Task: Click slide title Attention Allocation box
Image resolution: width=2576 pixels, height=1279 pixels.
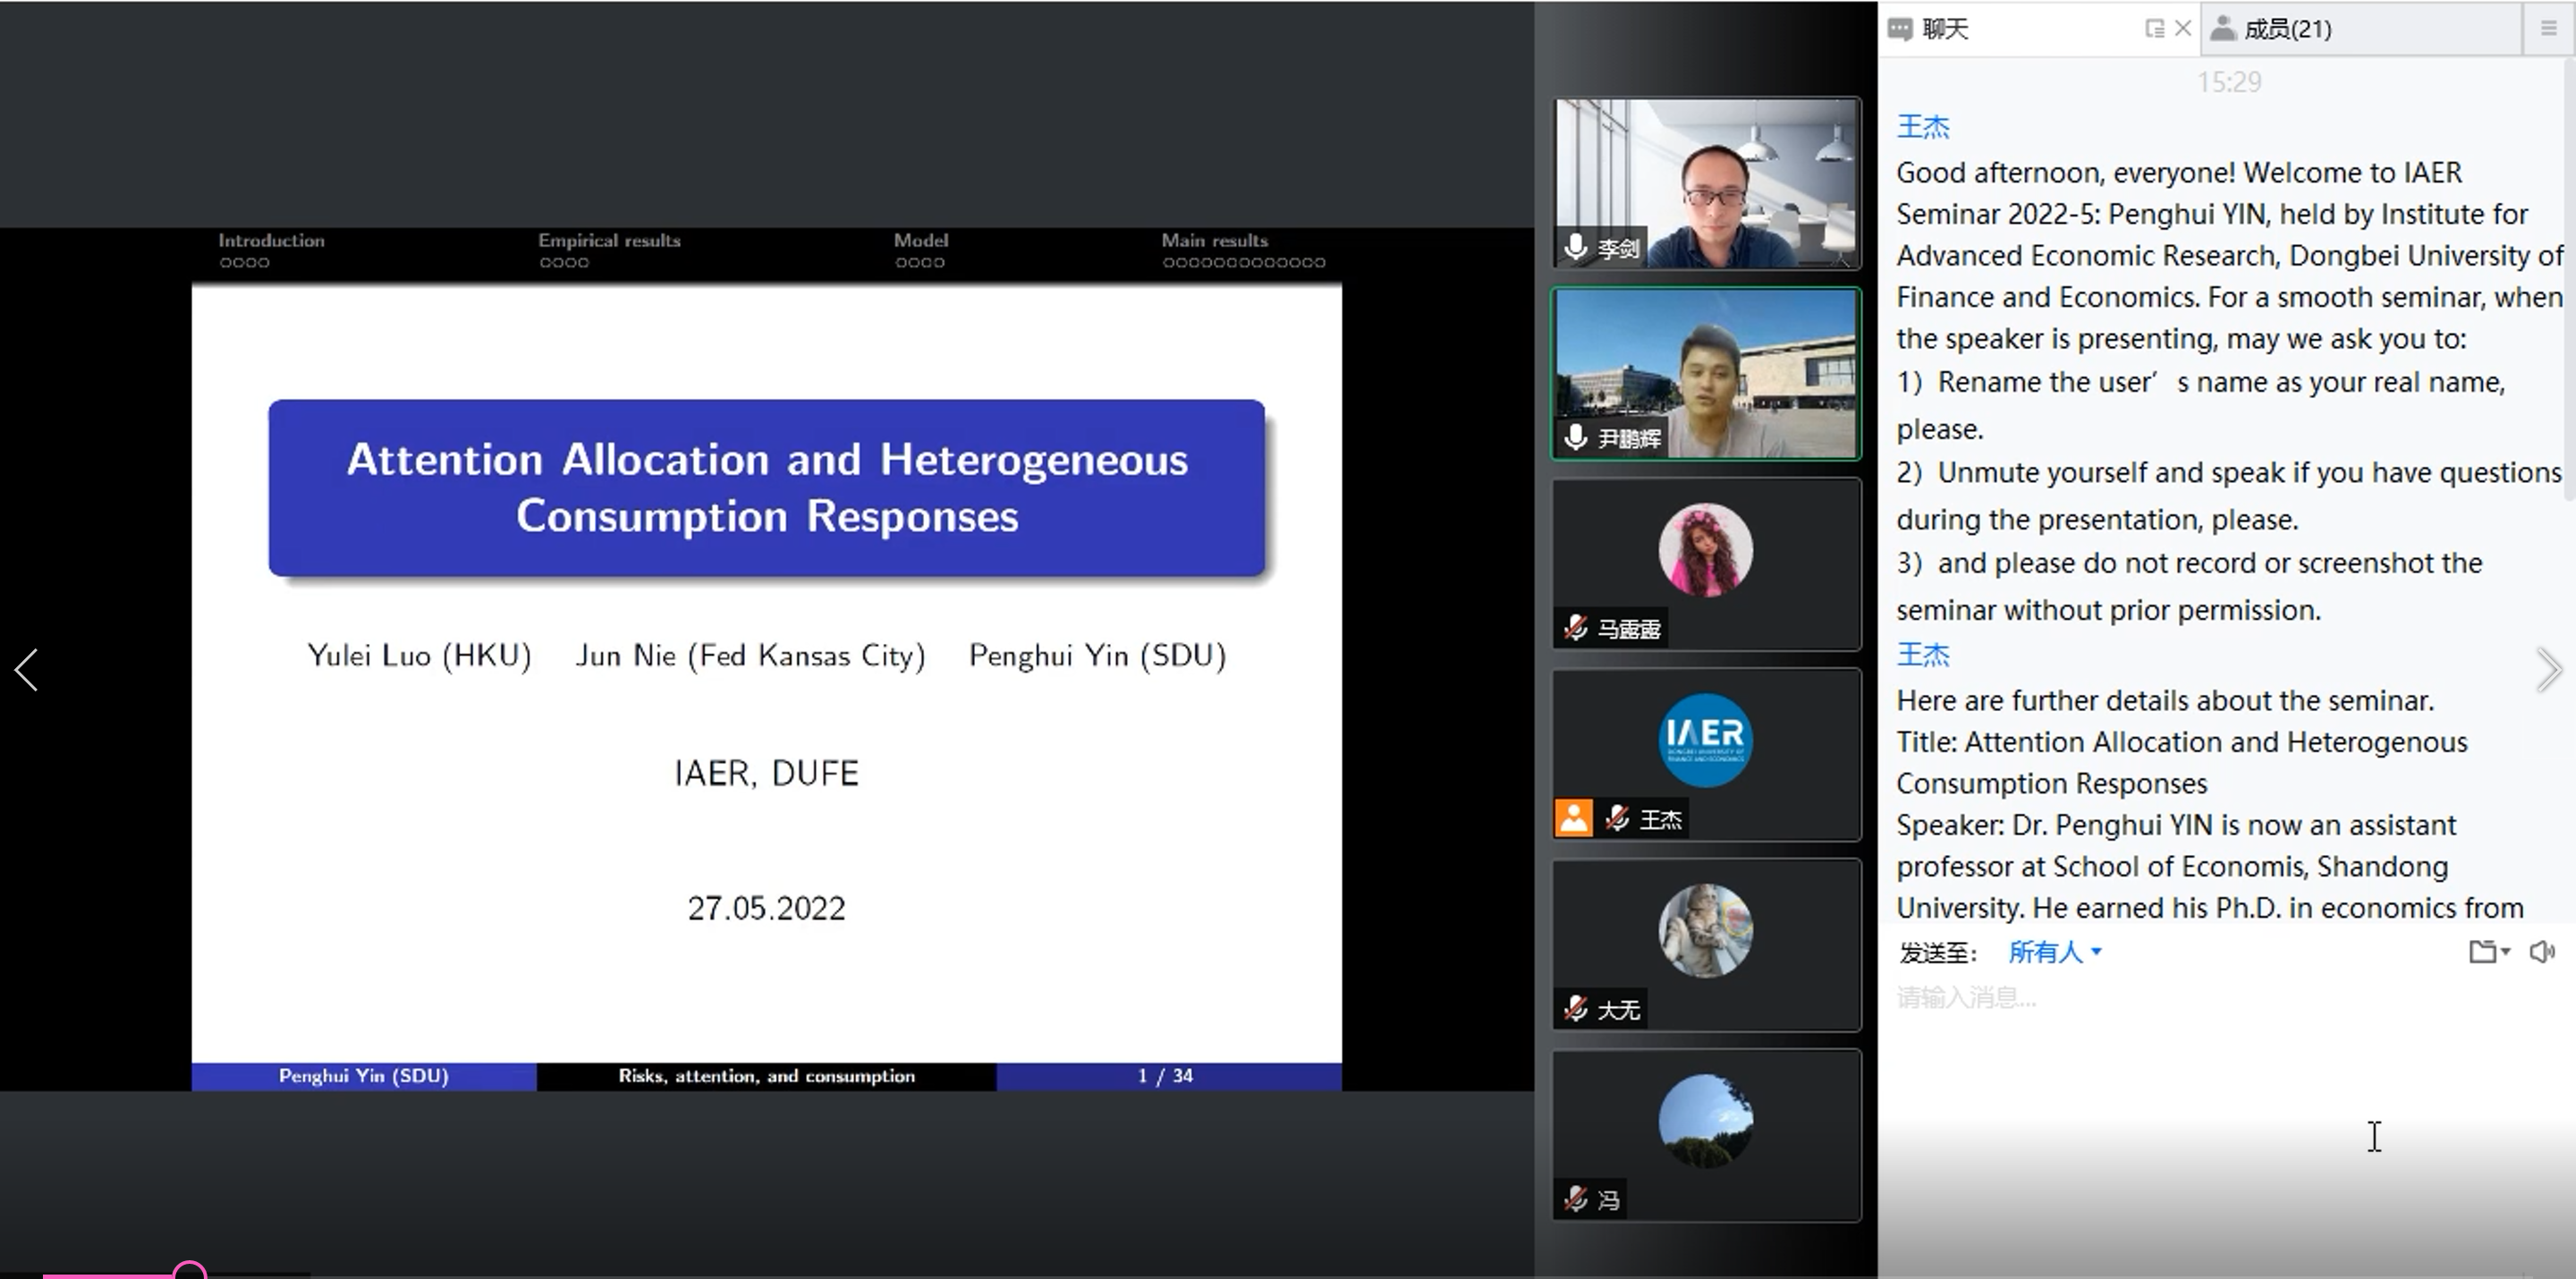Action: 767,488
